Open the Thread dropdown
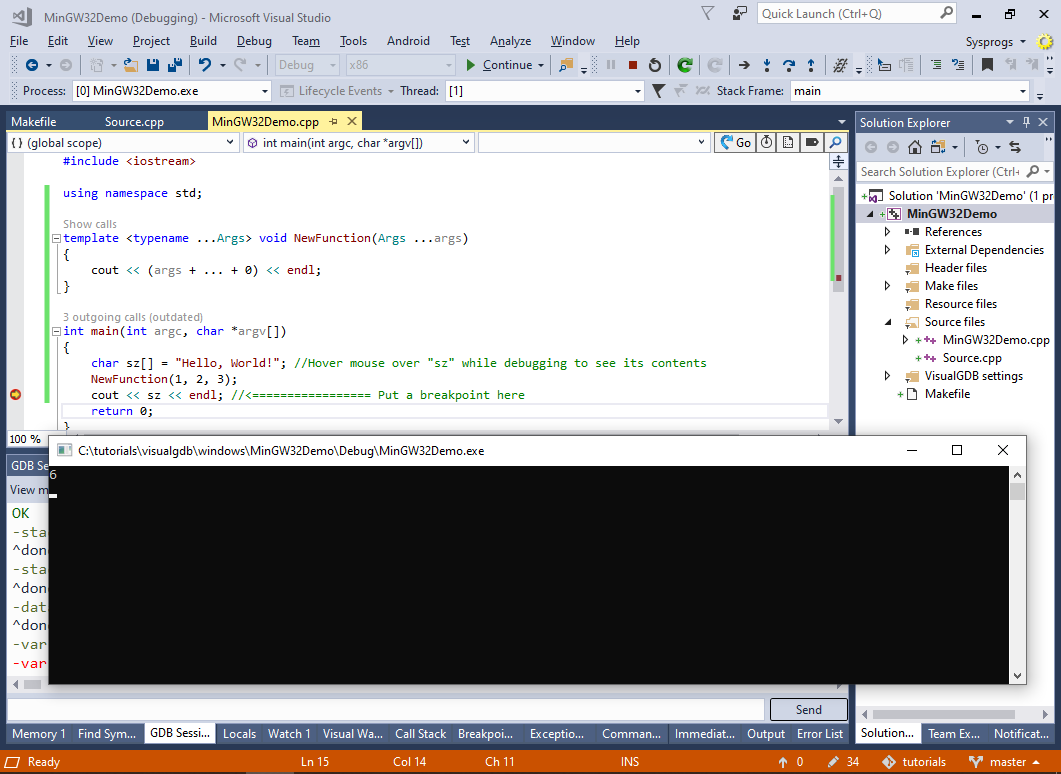 click(637, 91)
